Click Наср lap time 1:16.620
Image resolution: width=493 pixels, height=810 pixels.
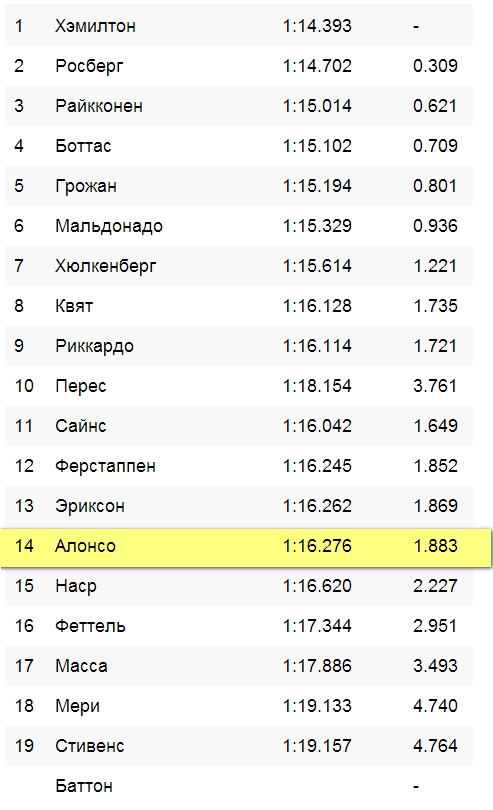317,586
